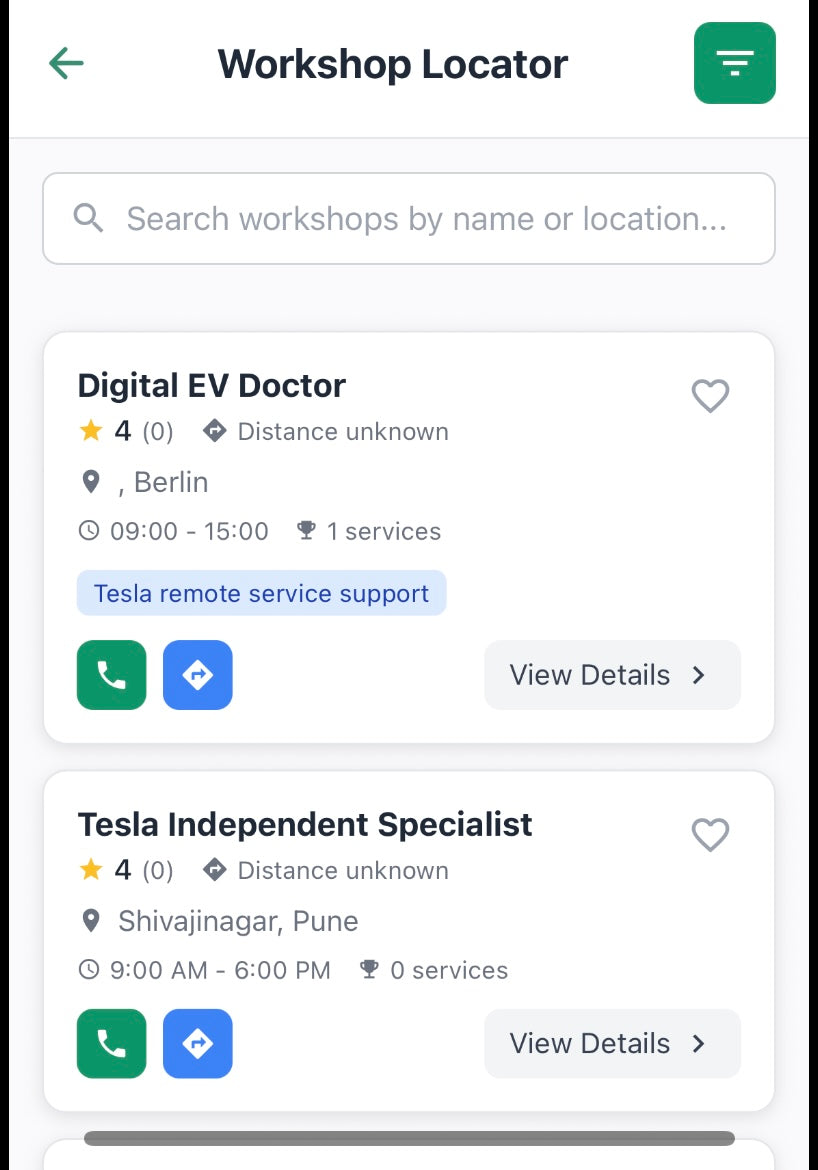The image size is (818, 1170).
Task: Click the horizontal scrollbar at bottom
Action: (x=409, y=1138)
